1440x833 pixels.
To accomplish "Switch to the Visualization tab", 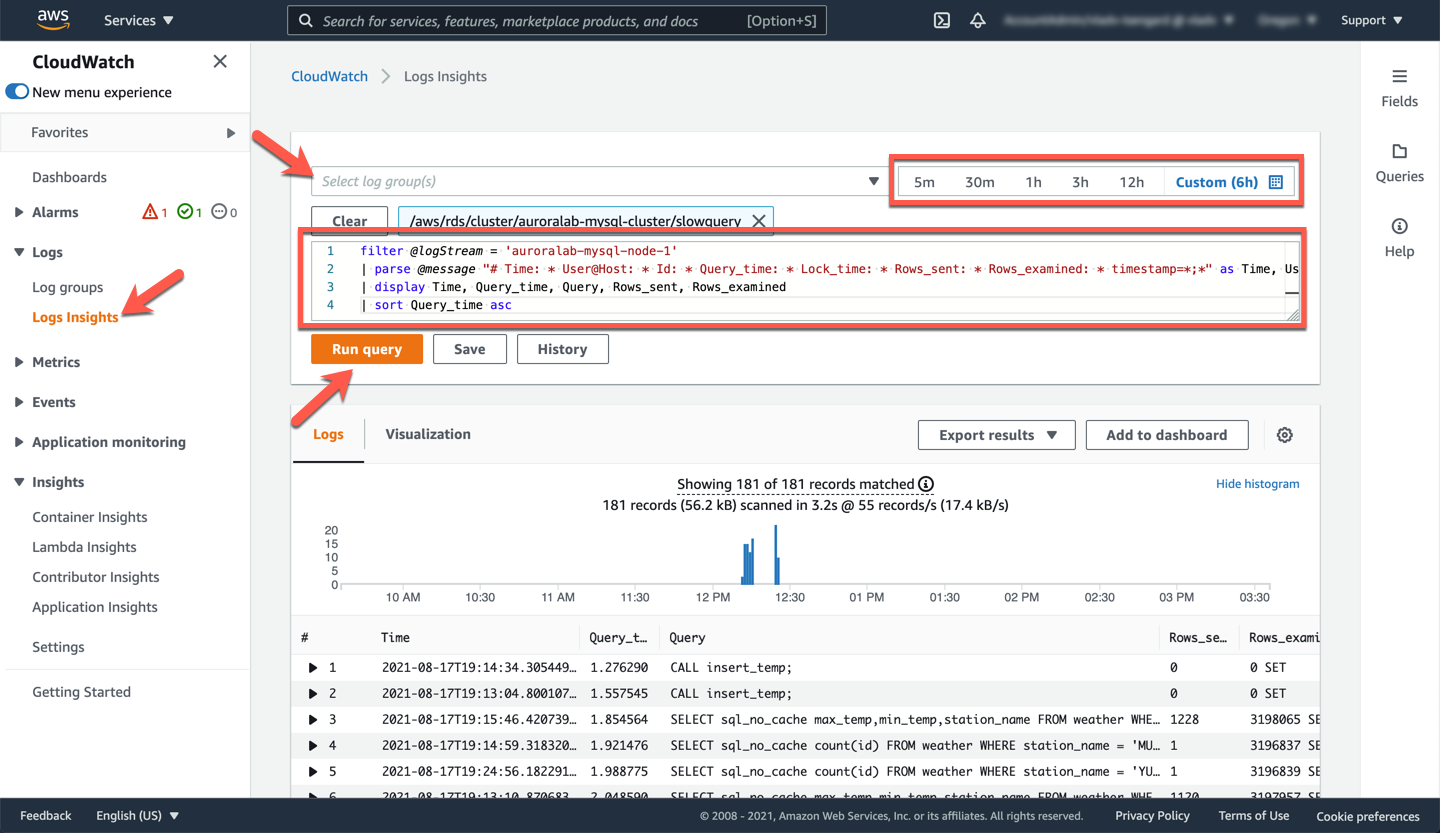I will click(428, 434).
